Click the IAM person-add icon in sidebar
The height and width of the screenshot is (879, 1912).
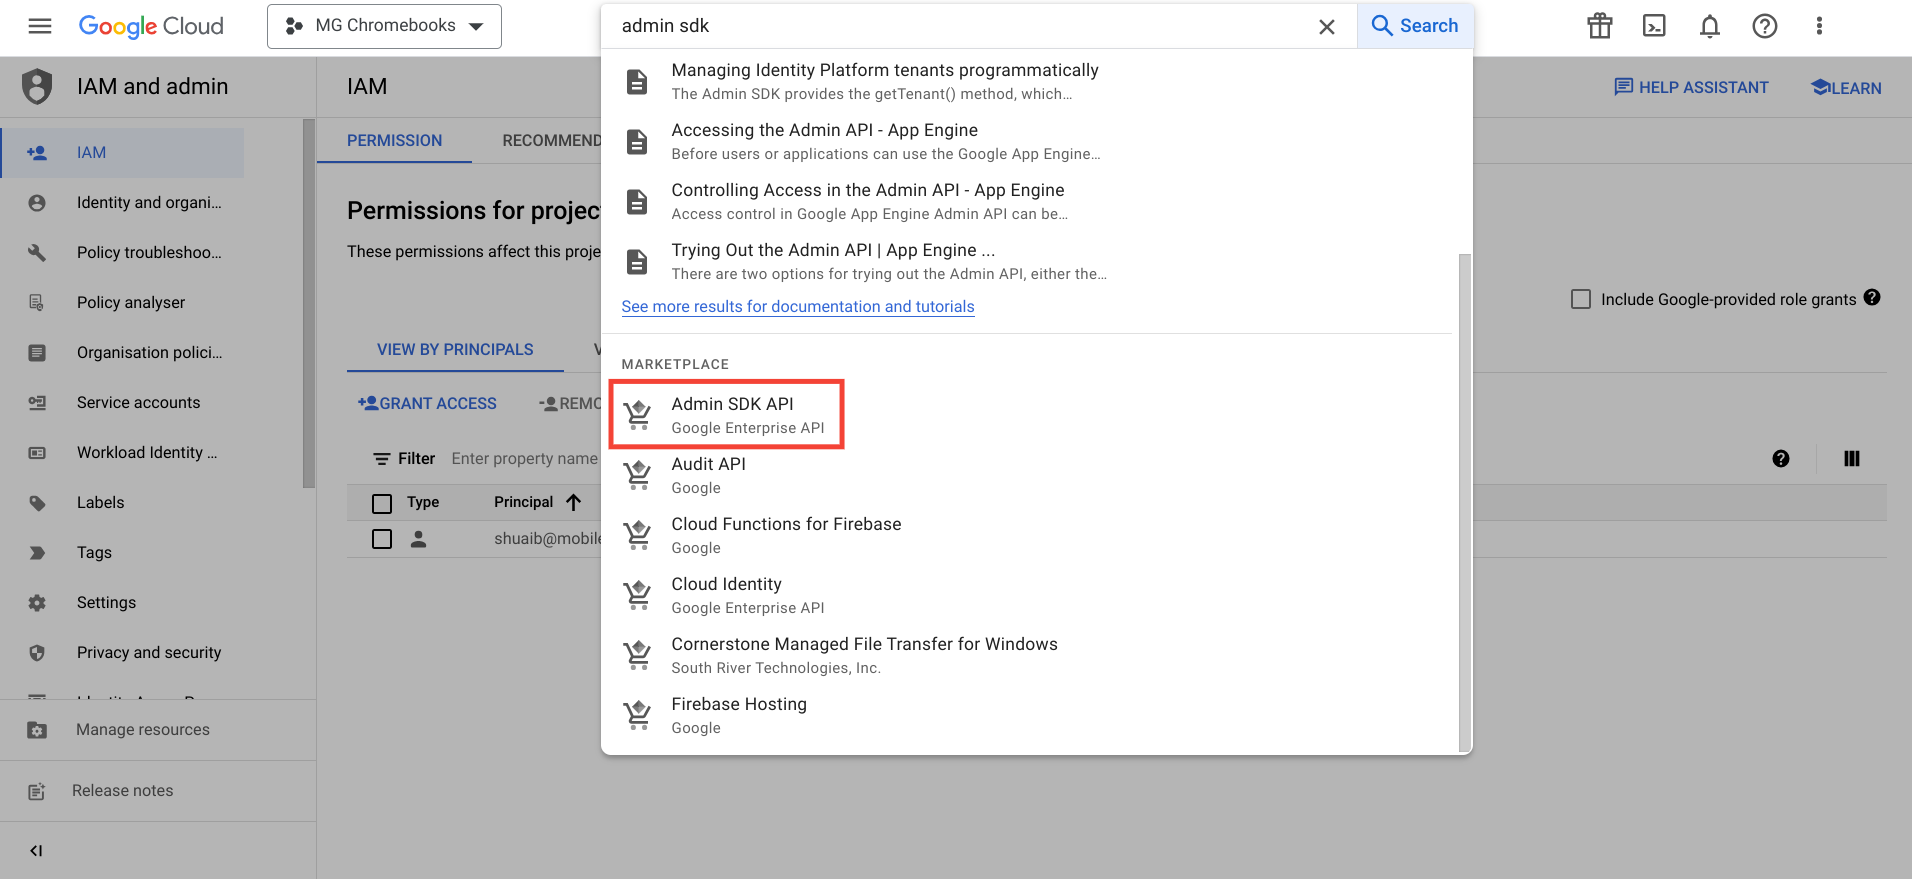tap(37, 153)
